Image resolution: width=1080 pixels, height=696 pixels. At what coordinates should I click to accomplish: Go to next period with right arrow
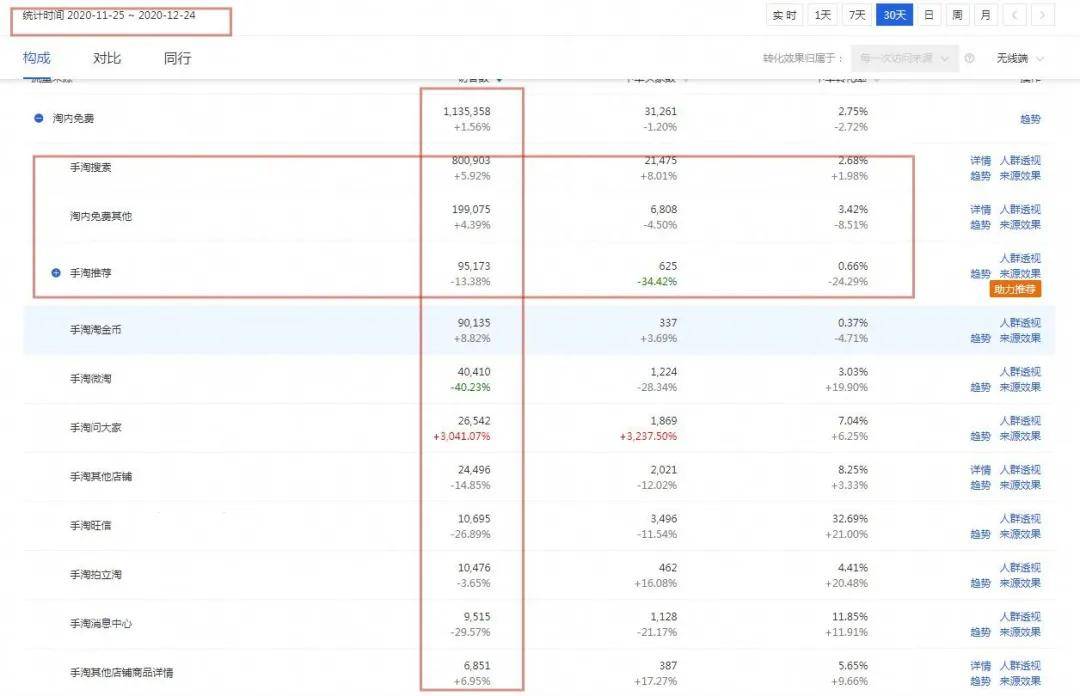point(1043,15)
